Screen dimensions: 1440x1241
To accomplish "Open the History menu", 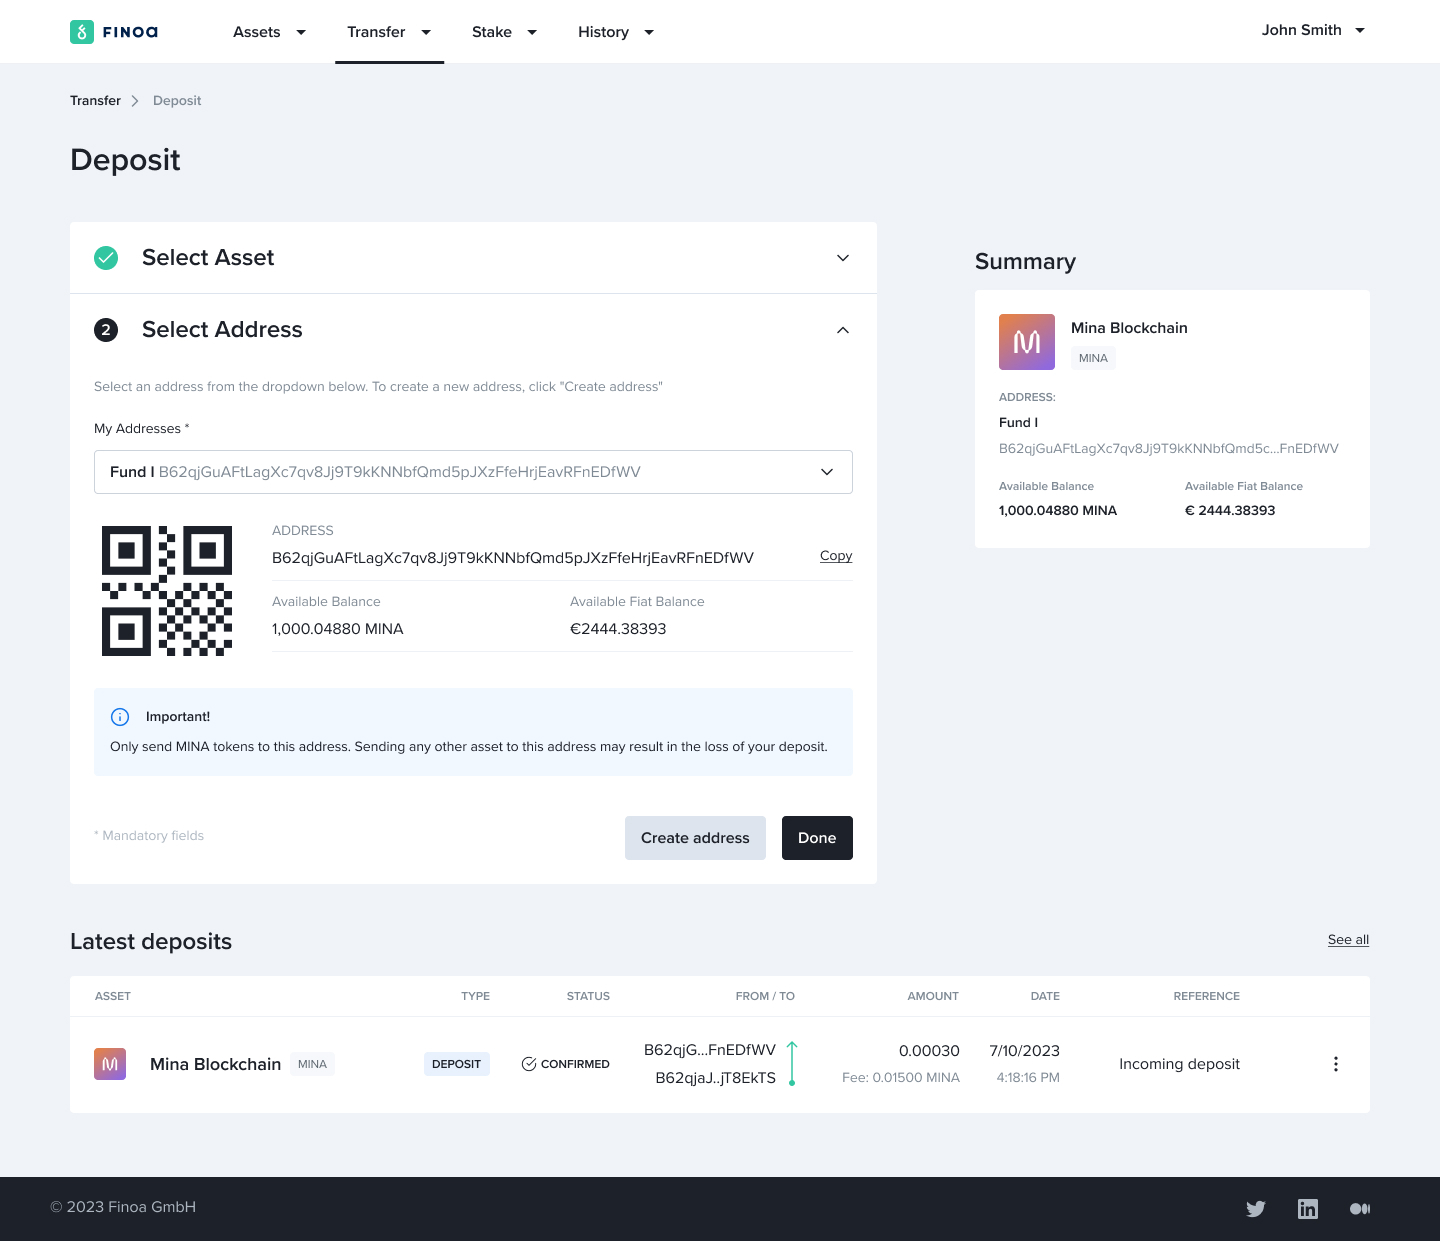I will 615,32.
